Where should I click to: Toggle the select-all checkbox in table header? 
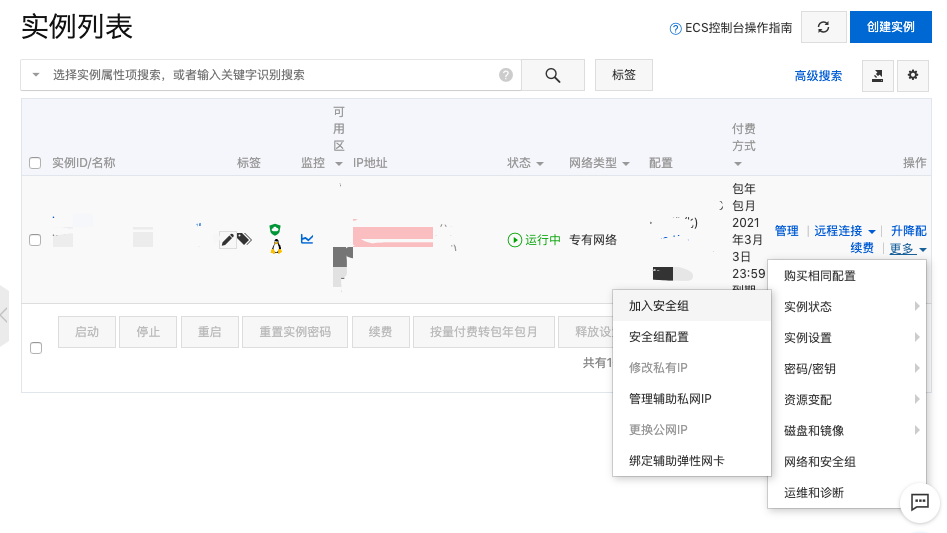(35, 163)
